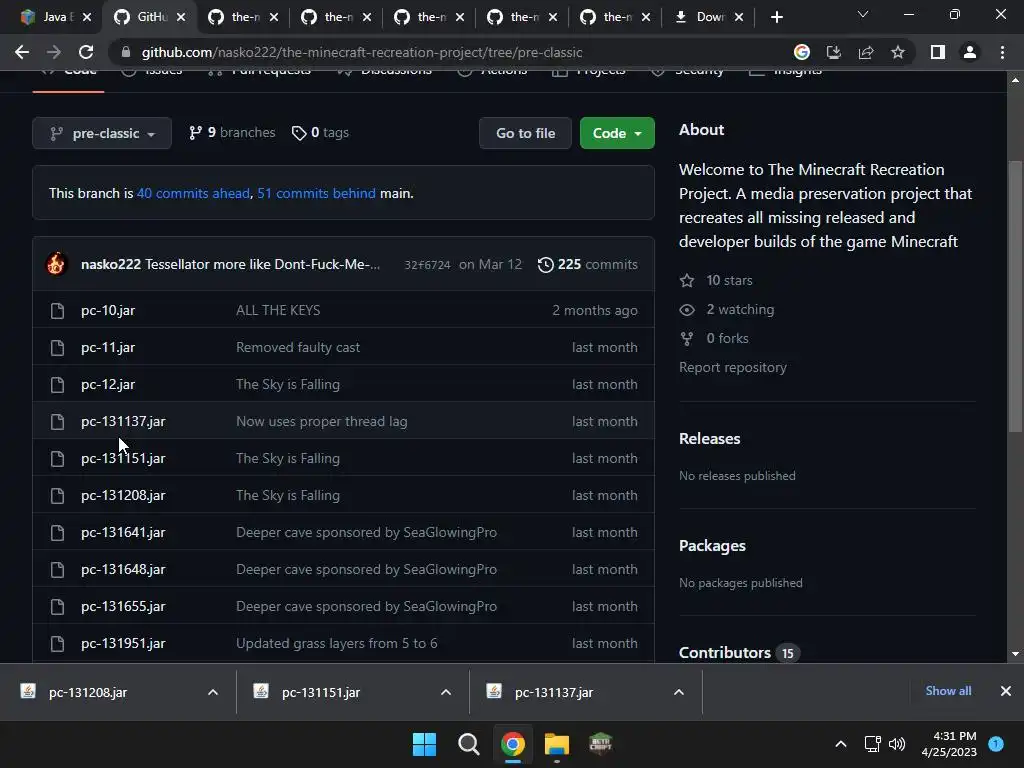This screenshot has width=1024, height=768.
Task: Click the file icon for pc-10.jar
Action: (x=57, y=311)
